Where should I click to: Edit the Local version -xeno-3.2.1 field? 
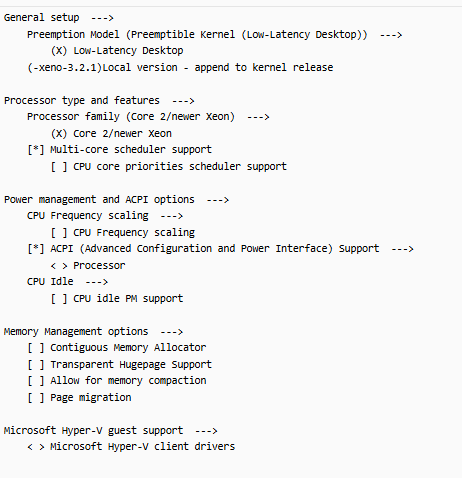pos(65,67)
